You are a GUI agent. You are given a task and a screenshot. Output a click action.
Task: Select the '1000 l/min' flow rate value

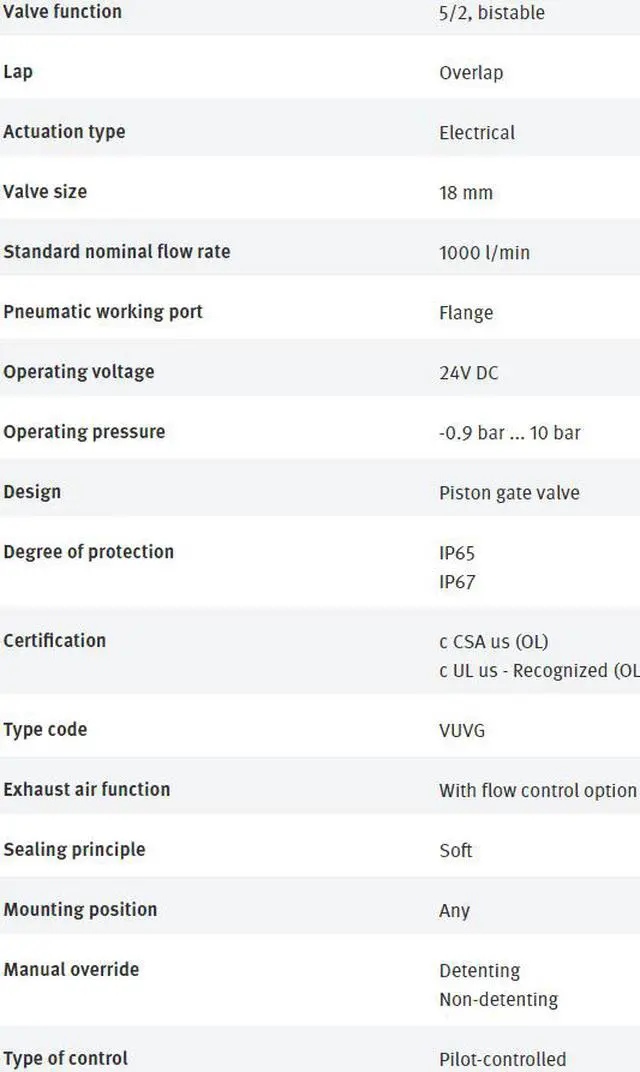[484, 252]
